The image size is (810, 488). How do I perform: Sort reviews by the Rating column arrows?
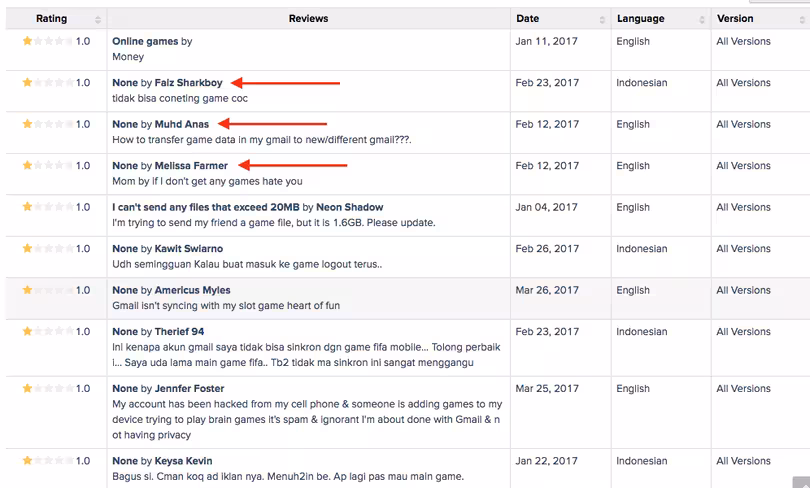tap(98, 20)
